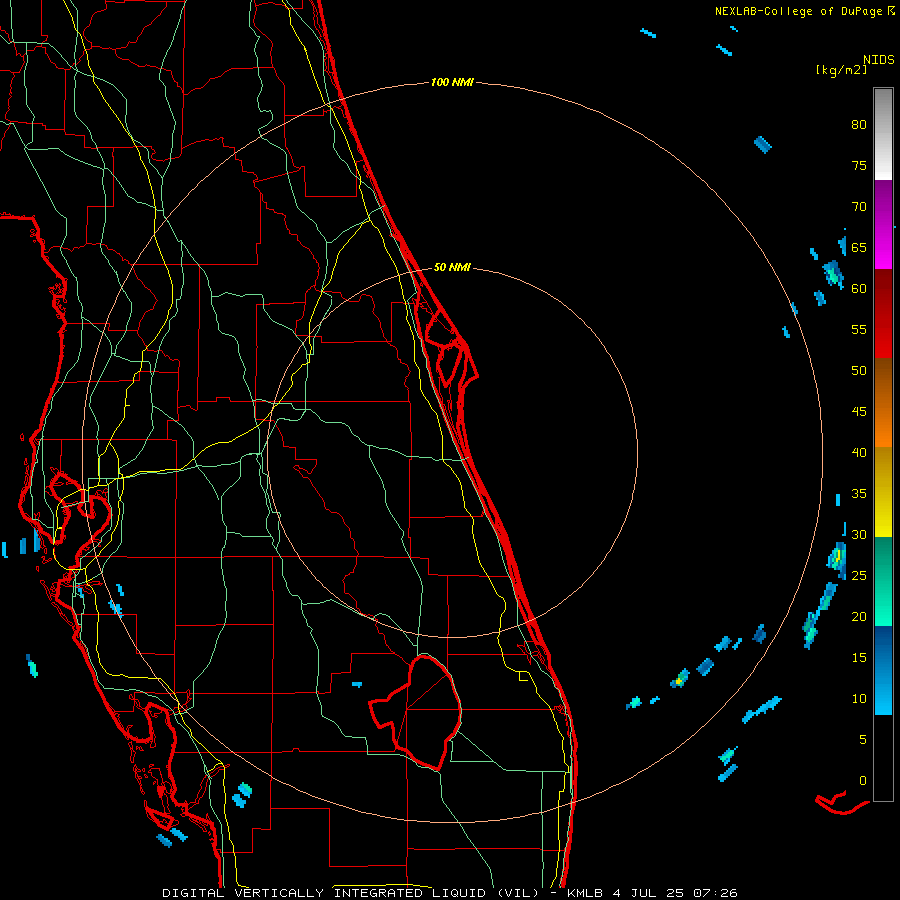Click the scale value "65"
The image size is (900, 900).
tap(859, 248)
